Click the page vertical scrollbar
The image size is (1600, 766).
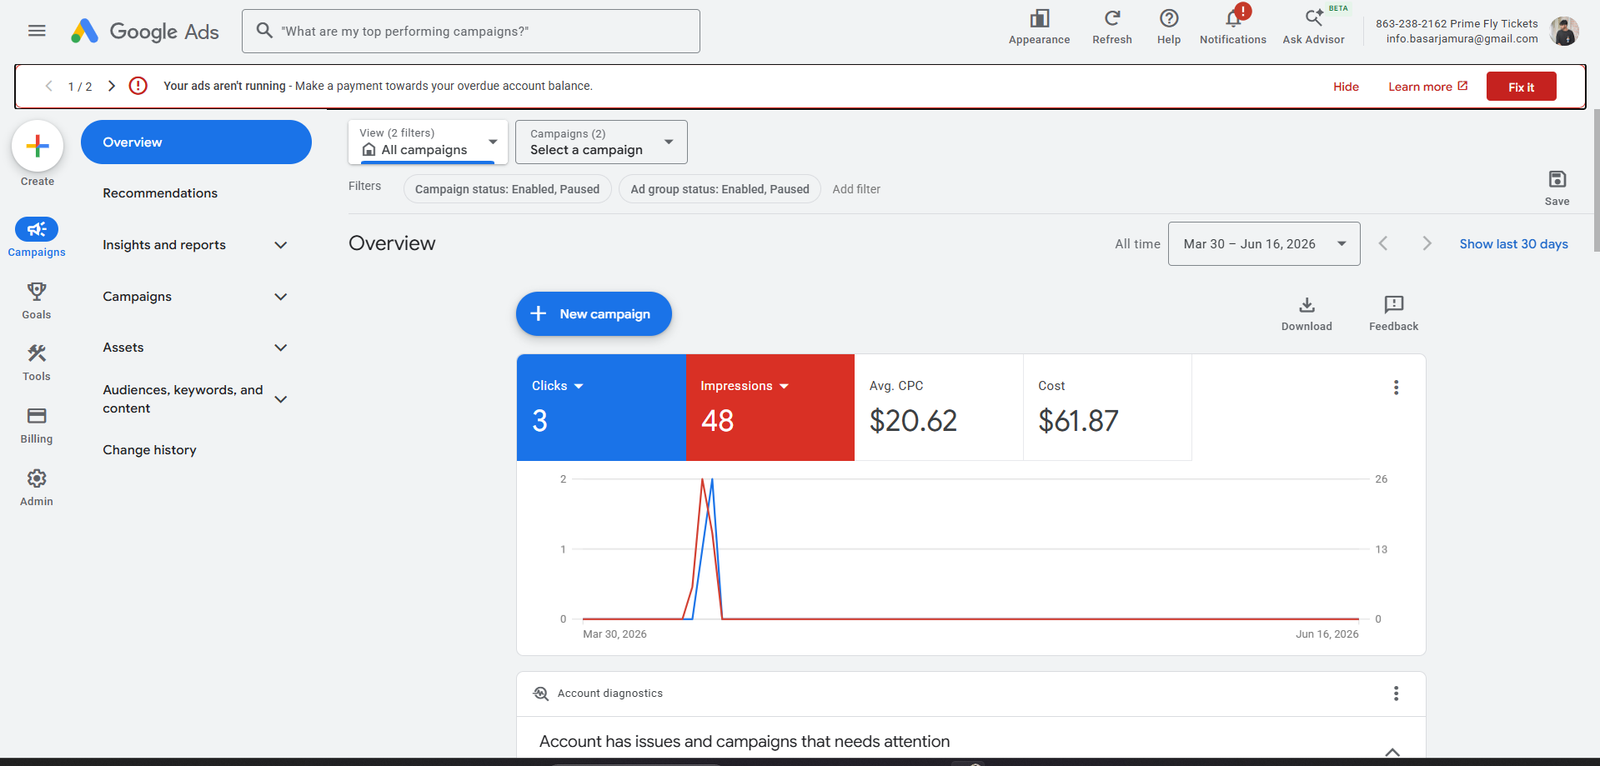[x=1595, y=180]
